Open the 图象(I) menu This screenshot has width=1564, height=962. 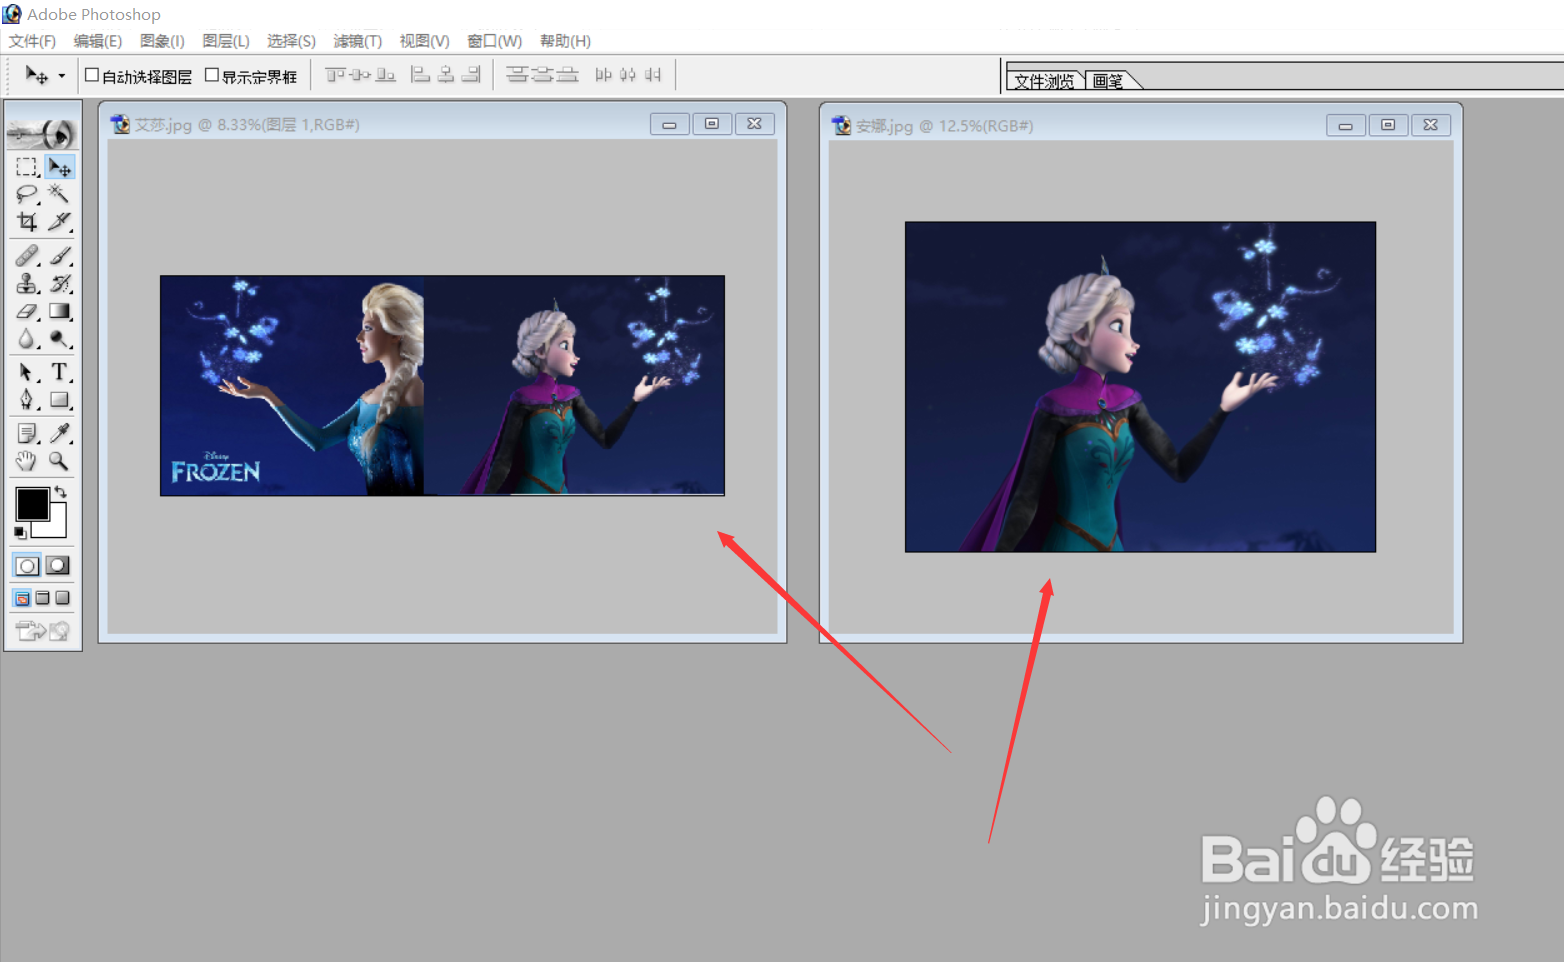[162, 41]
